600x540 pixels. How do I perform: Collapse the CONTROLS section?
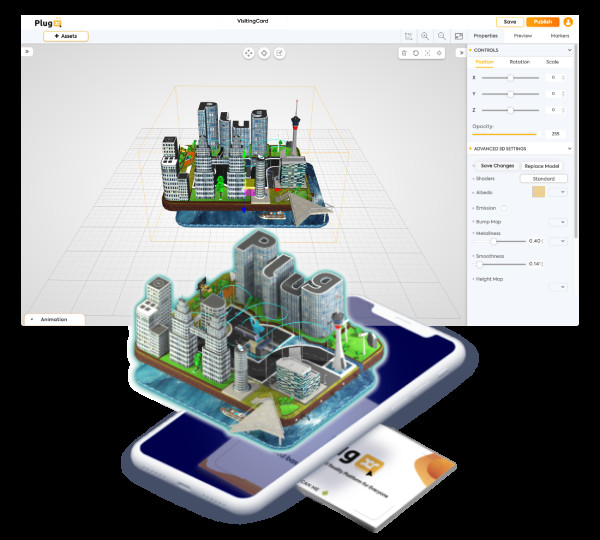(x=570, y=50)
